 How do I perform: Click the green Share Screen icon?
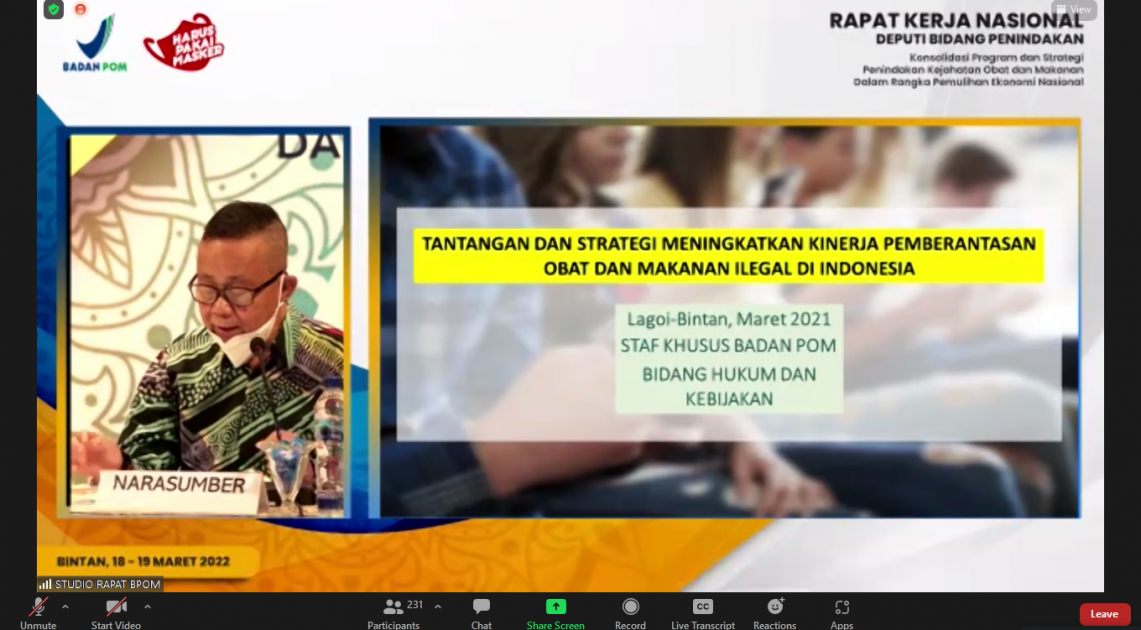555,607
